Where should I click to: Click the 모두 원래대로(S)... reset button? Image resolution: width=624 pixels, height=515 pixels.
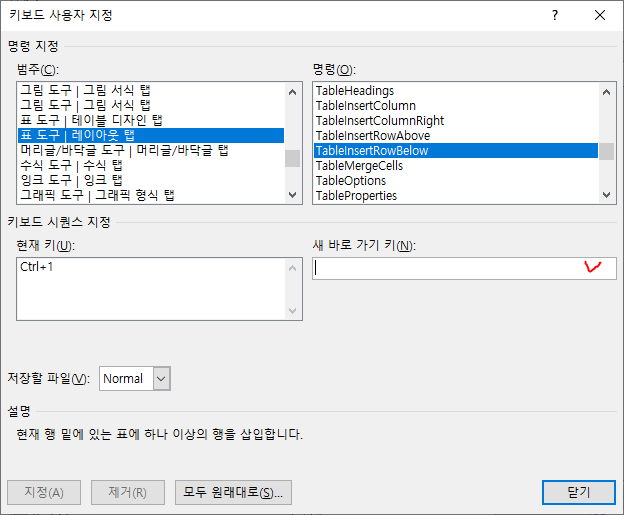click(233, 492)
